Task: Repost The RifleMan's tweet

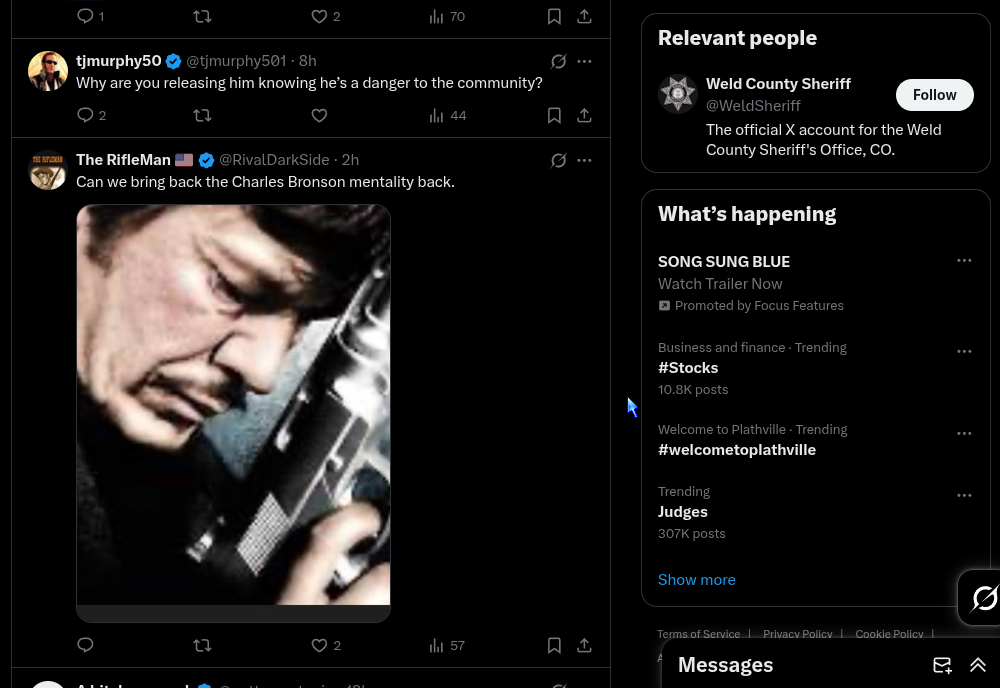Action: [x=202, y=645]
